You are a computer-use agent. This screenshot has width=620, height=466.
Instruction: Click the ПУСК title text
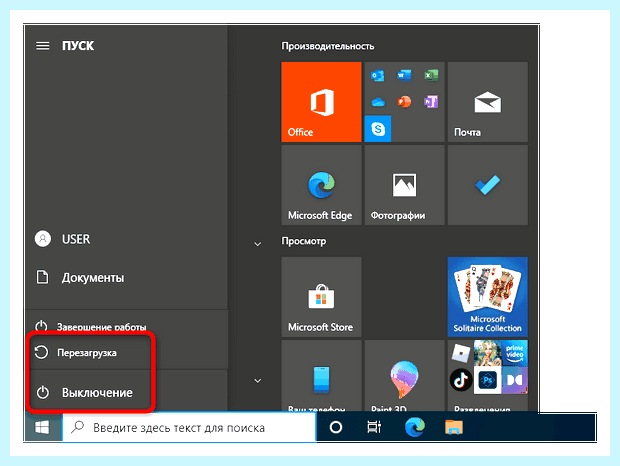78,46
